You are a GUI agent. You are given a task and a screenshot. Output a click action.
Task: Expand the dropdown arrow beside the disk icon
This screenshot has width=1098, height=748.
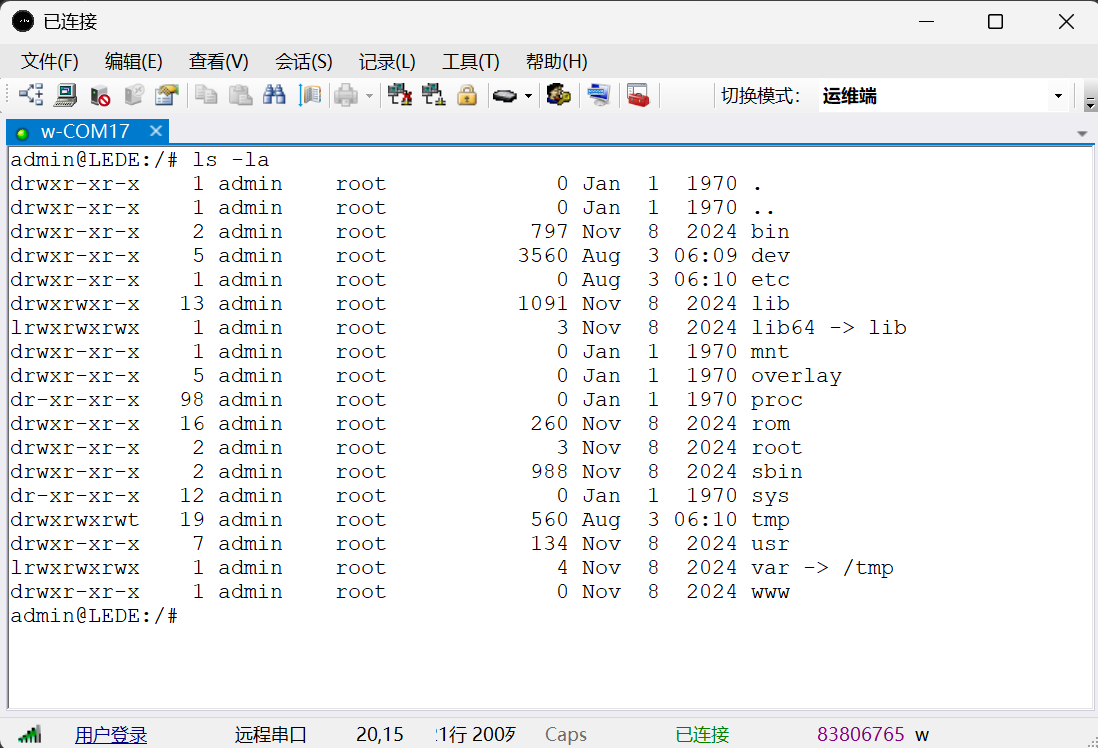click(x=528, y=97)
